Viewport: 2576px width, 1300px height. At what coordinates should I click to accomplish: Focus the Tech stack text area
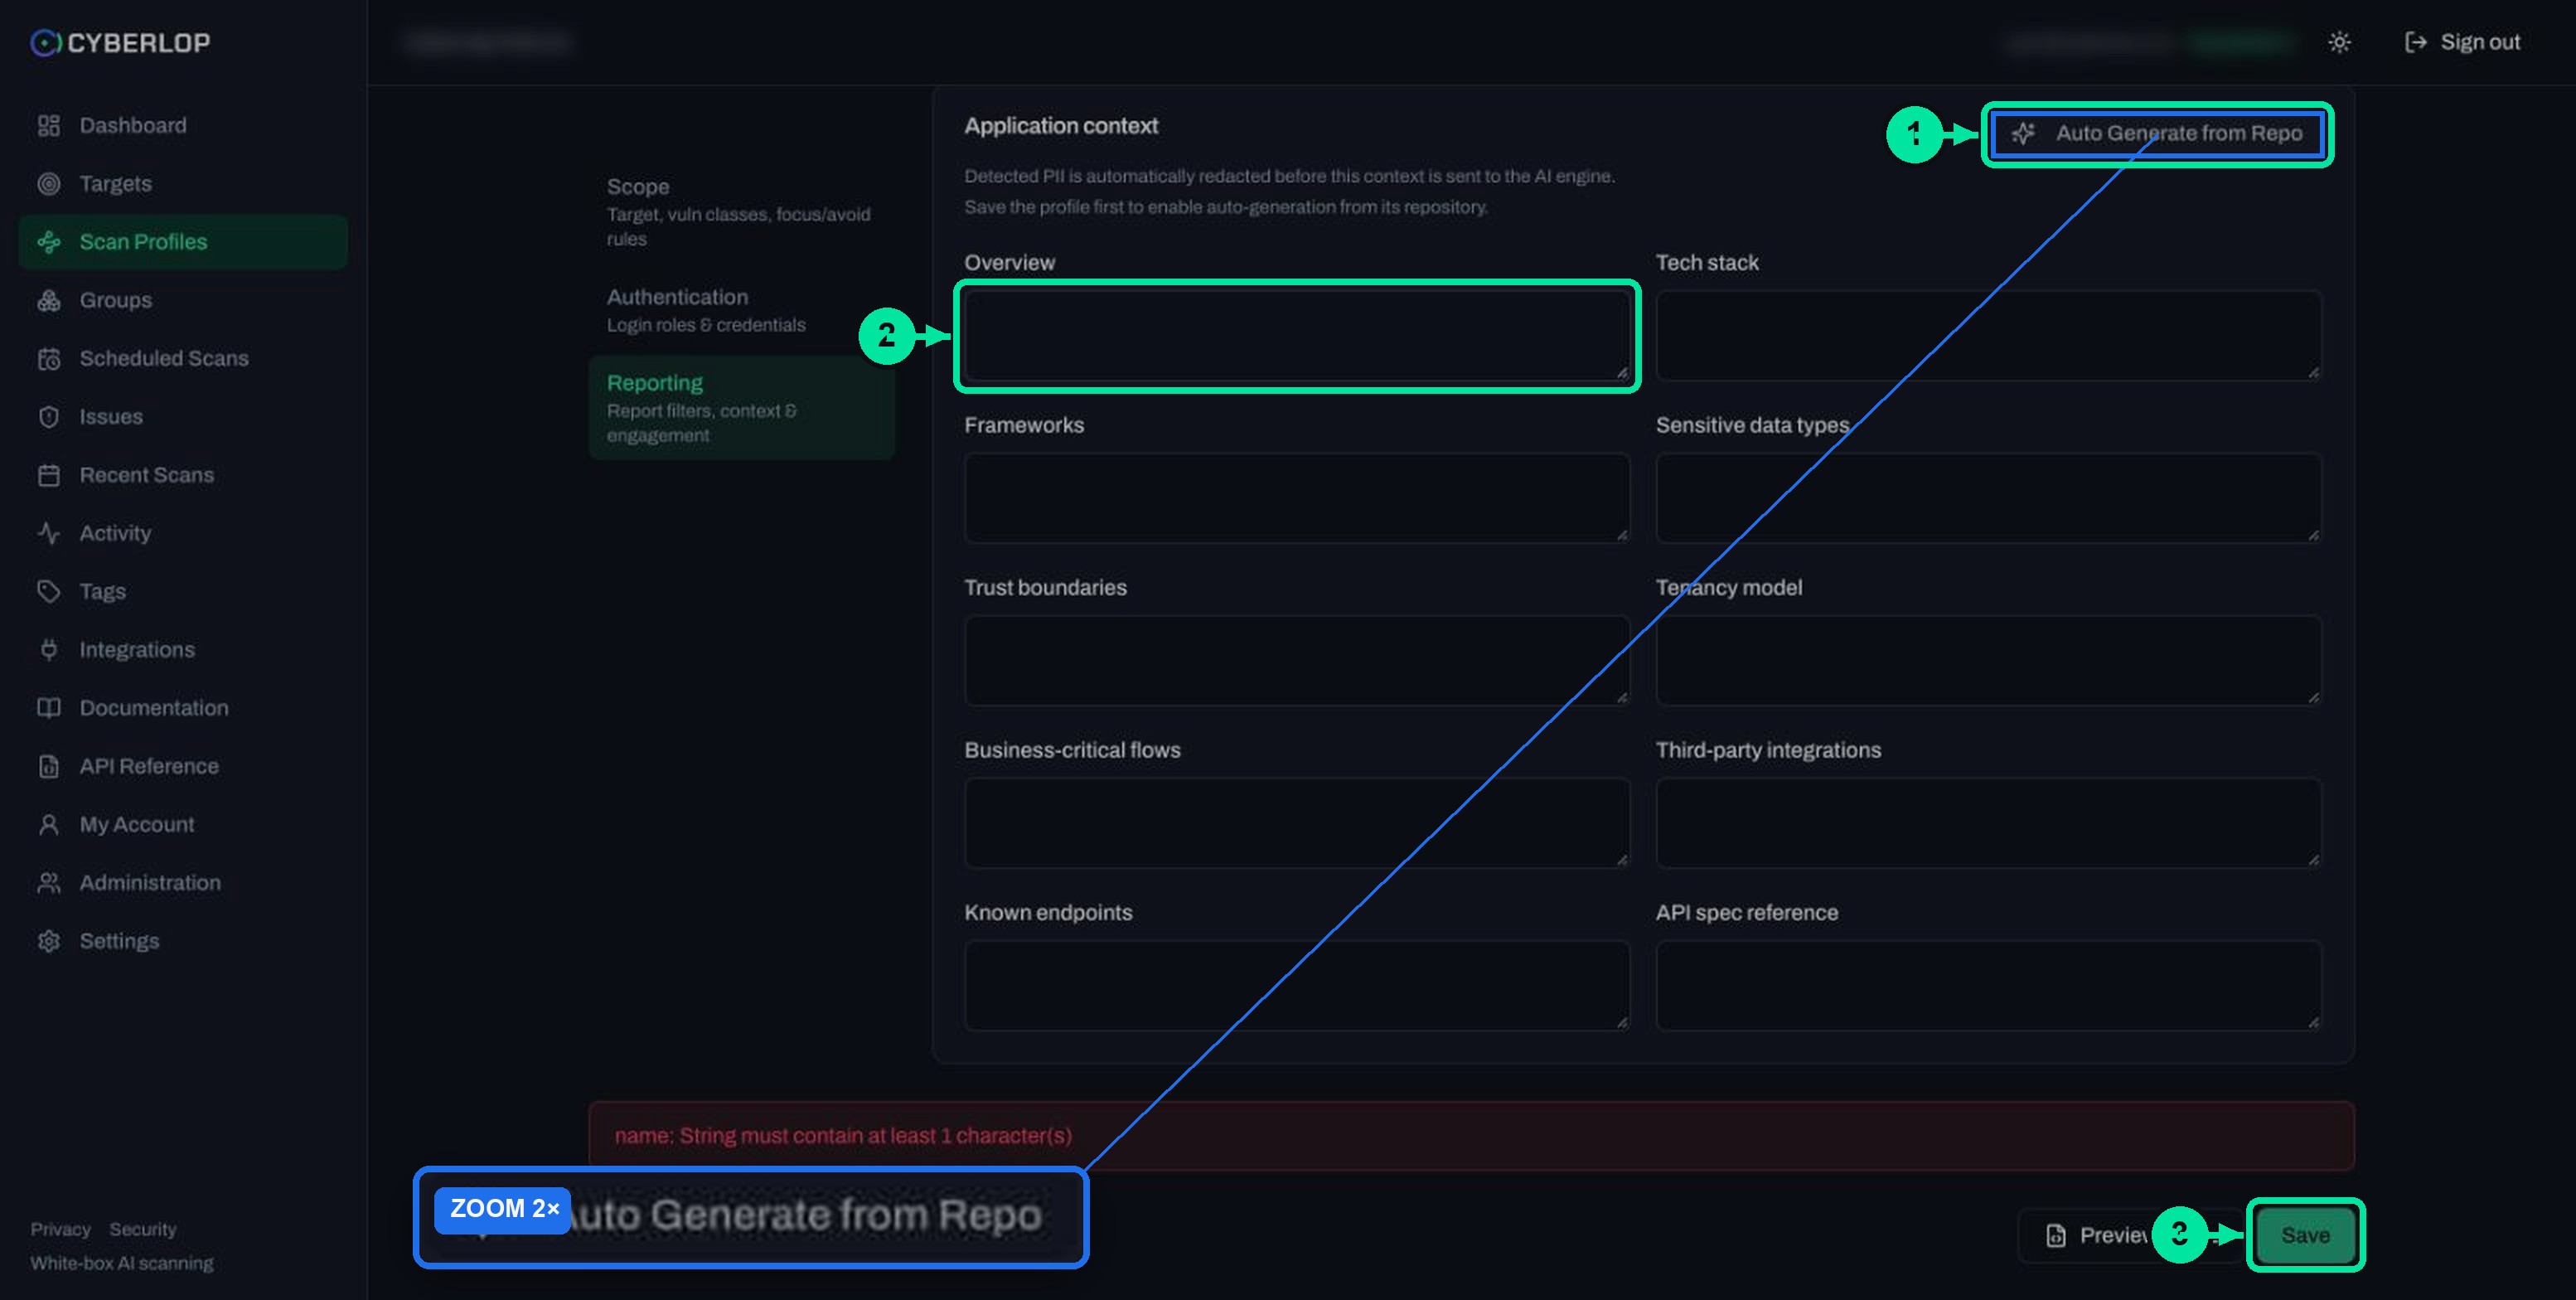click(x=1988, y=336)
